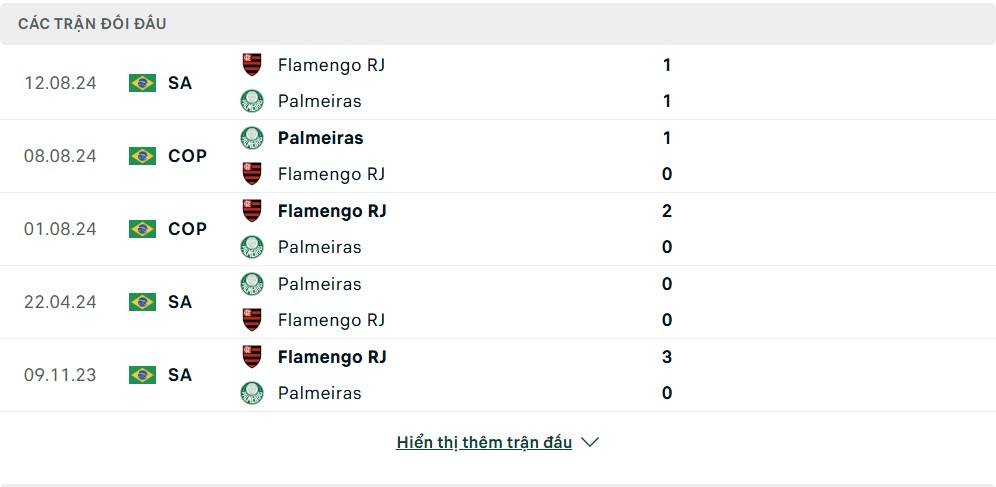Click Palmeiras crest in 22.04.24 match
The width and height of the screenshot is (996, 487).
[x=252, y=284]
